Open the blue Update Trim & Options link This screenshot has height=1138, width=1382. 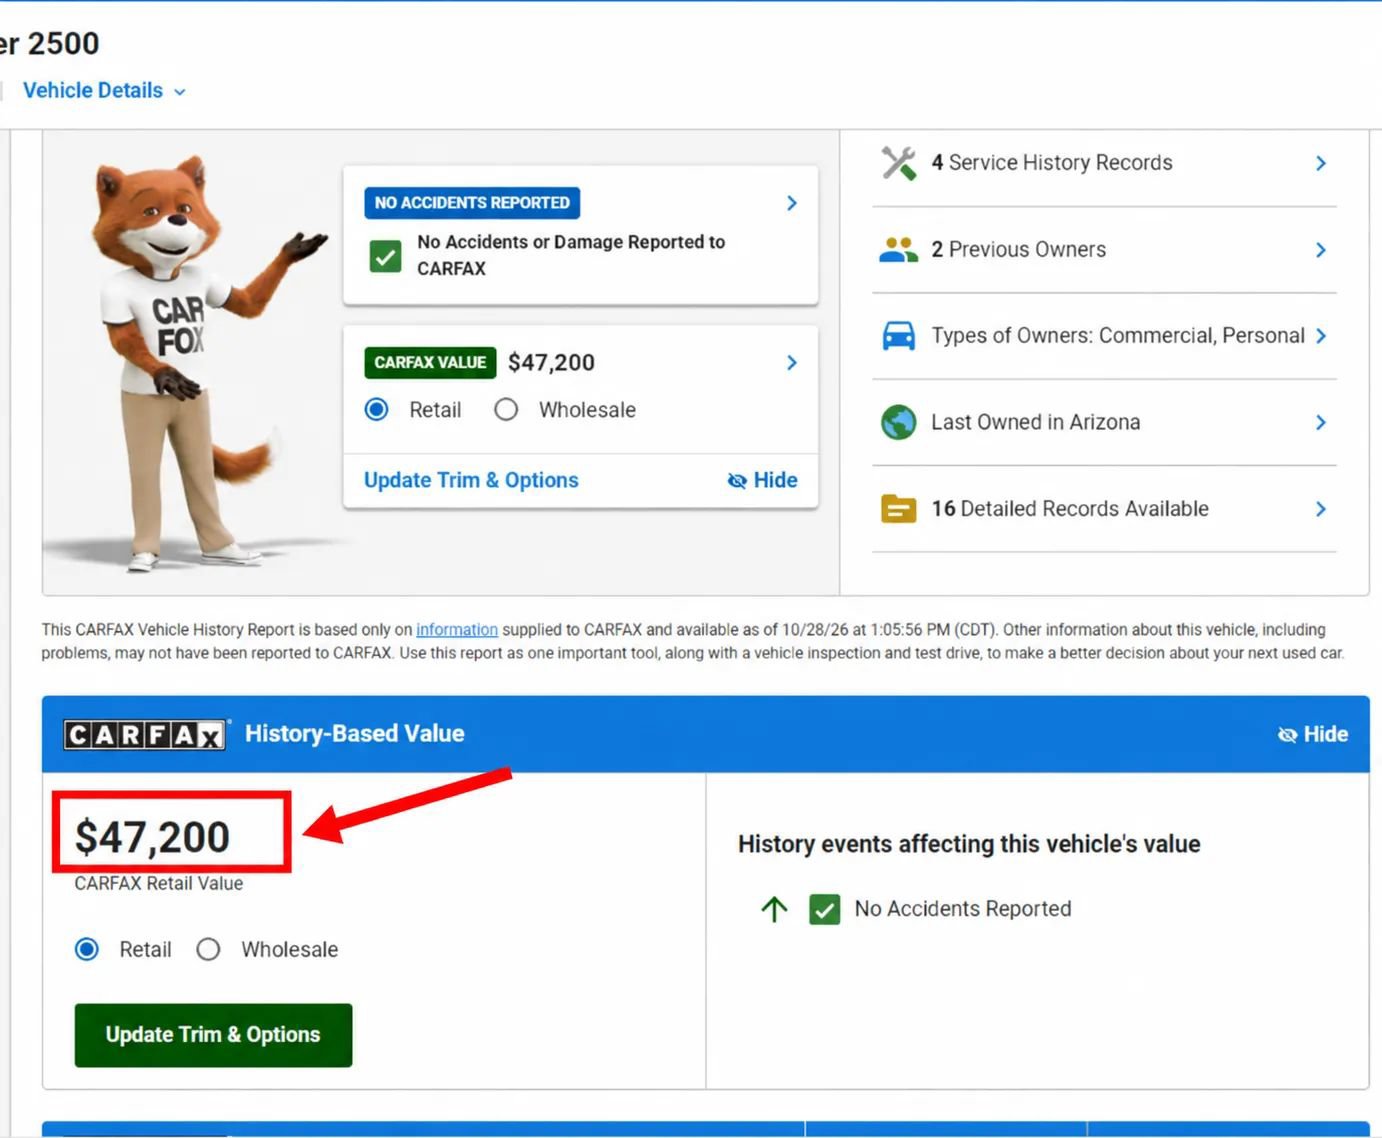471,480
